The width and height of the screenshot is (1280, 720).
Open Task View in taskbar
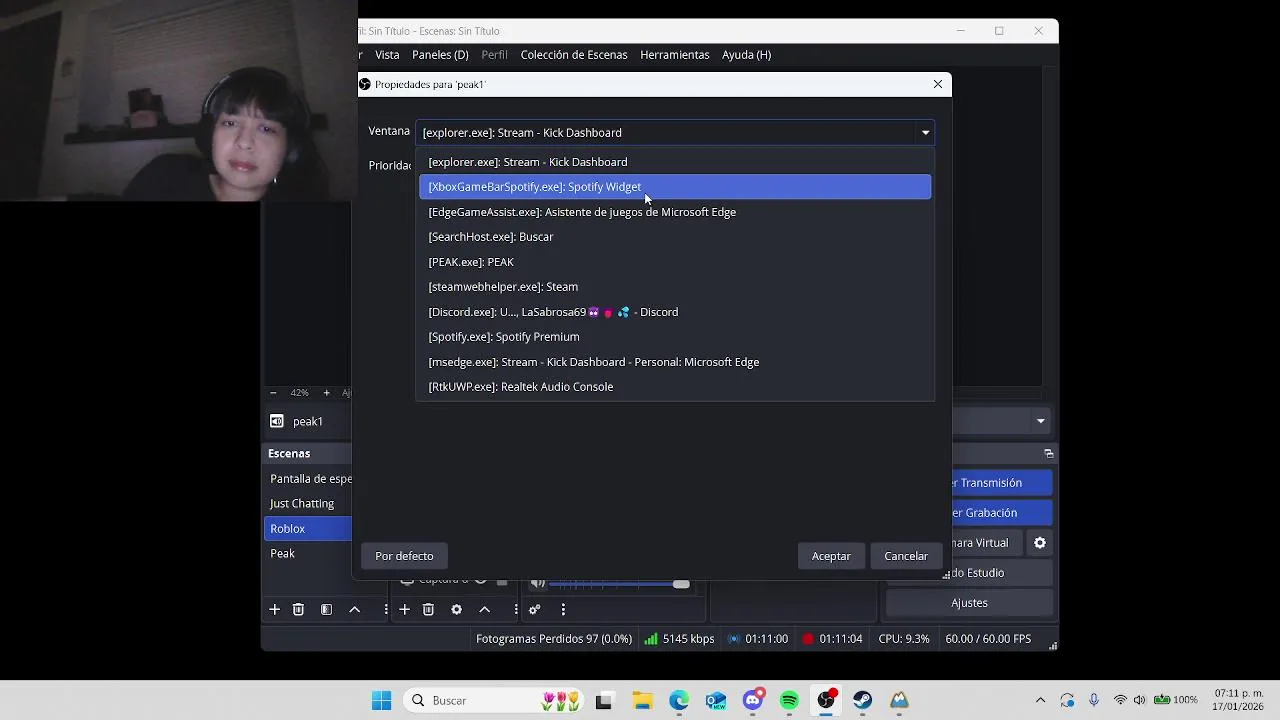click(603, 700)
